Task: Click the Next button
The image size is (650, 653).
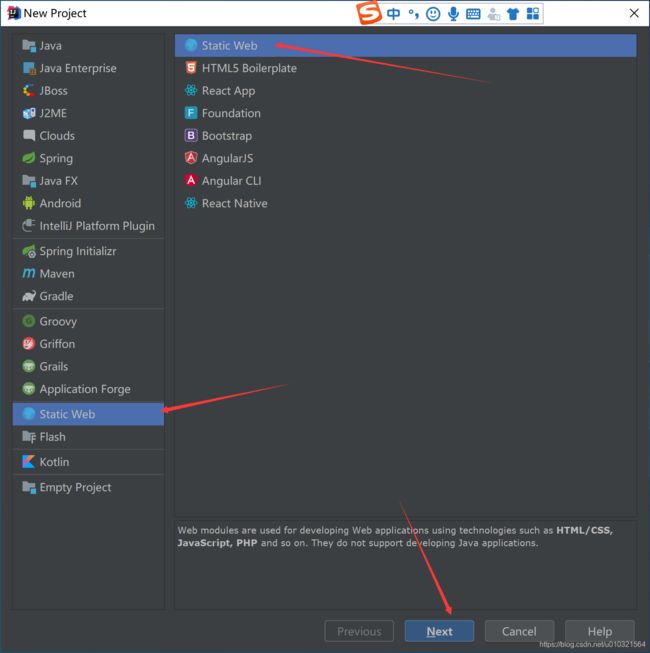Action: pyautogui.click(x=439, y=631)
